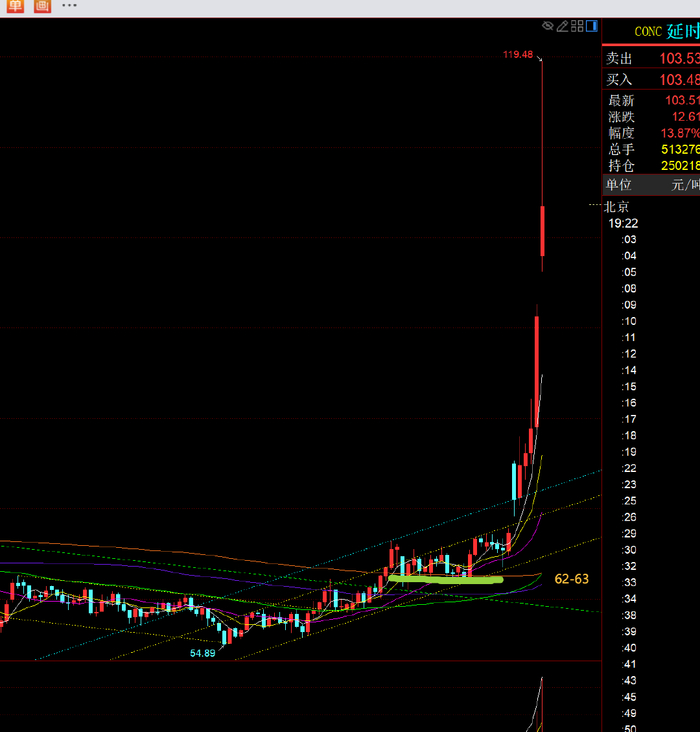Select the :25 tick row

(x=629, y=501)
